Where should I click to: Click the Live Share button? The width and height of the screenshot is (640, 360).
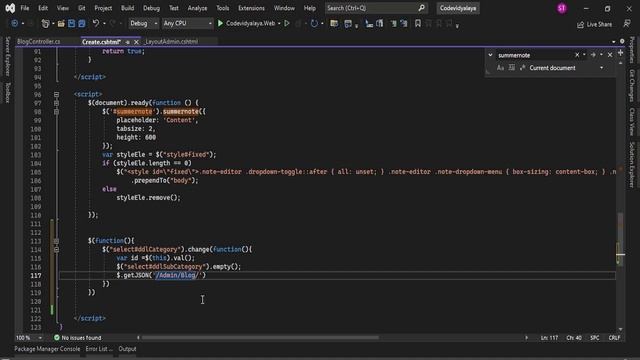(595, 24)
